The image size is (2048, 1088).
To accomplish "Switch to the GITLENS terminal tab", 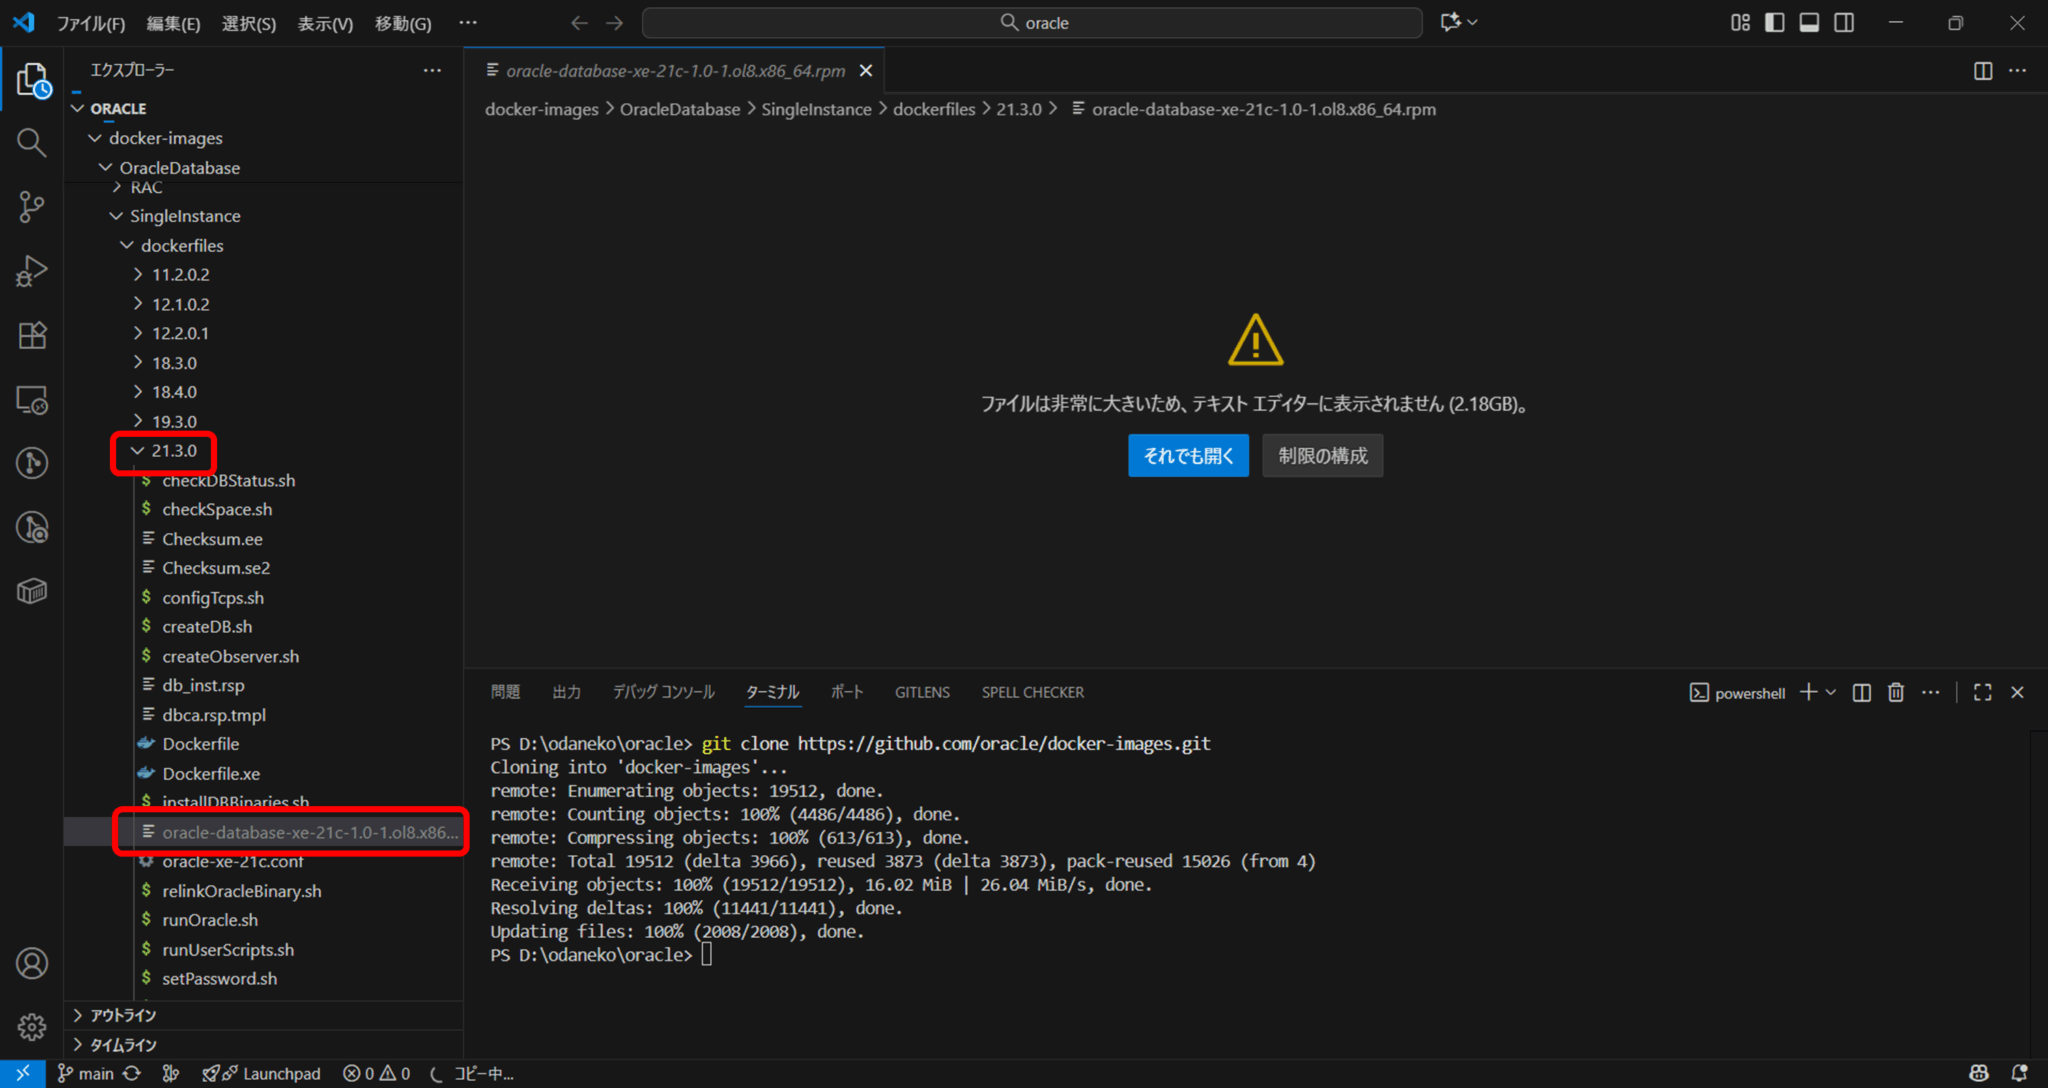I will click(x=921, y=692).
